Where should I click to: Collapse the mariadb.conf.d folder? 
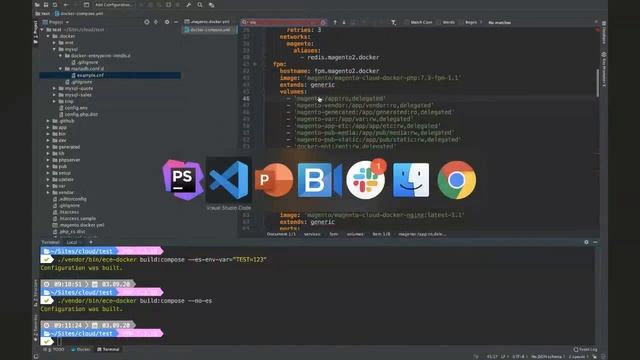point(60,69)
